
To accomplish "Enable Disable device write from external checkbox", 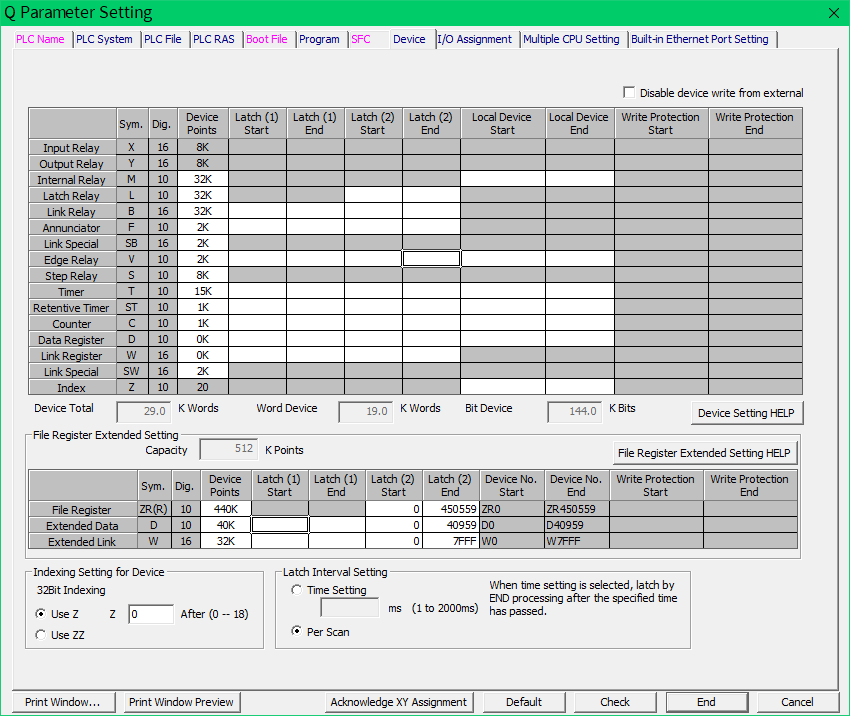I will [629, 92].
